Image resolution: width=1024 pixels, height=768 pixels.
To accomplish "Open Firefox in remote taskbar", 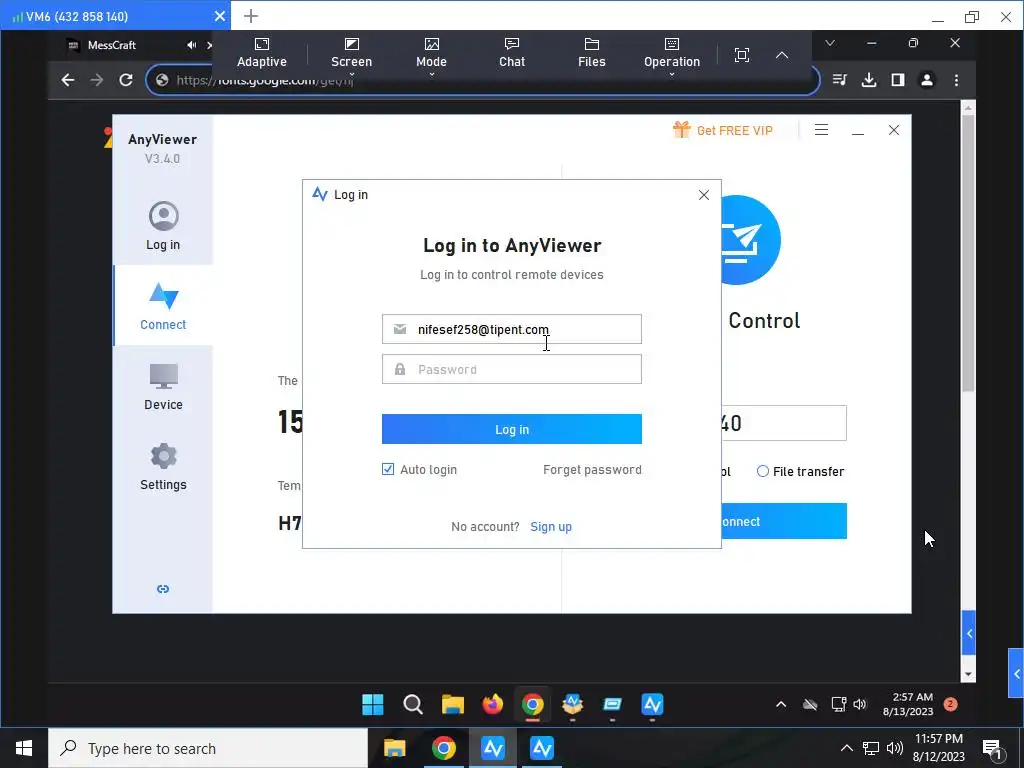I will tap(493, 705).
